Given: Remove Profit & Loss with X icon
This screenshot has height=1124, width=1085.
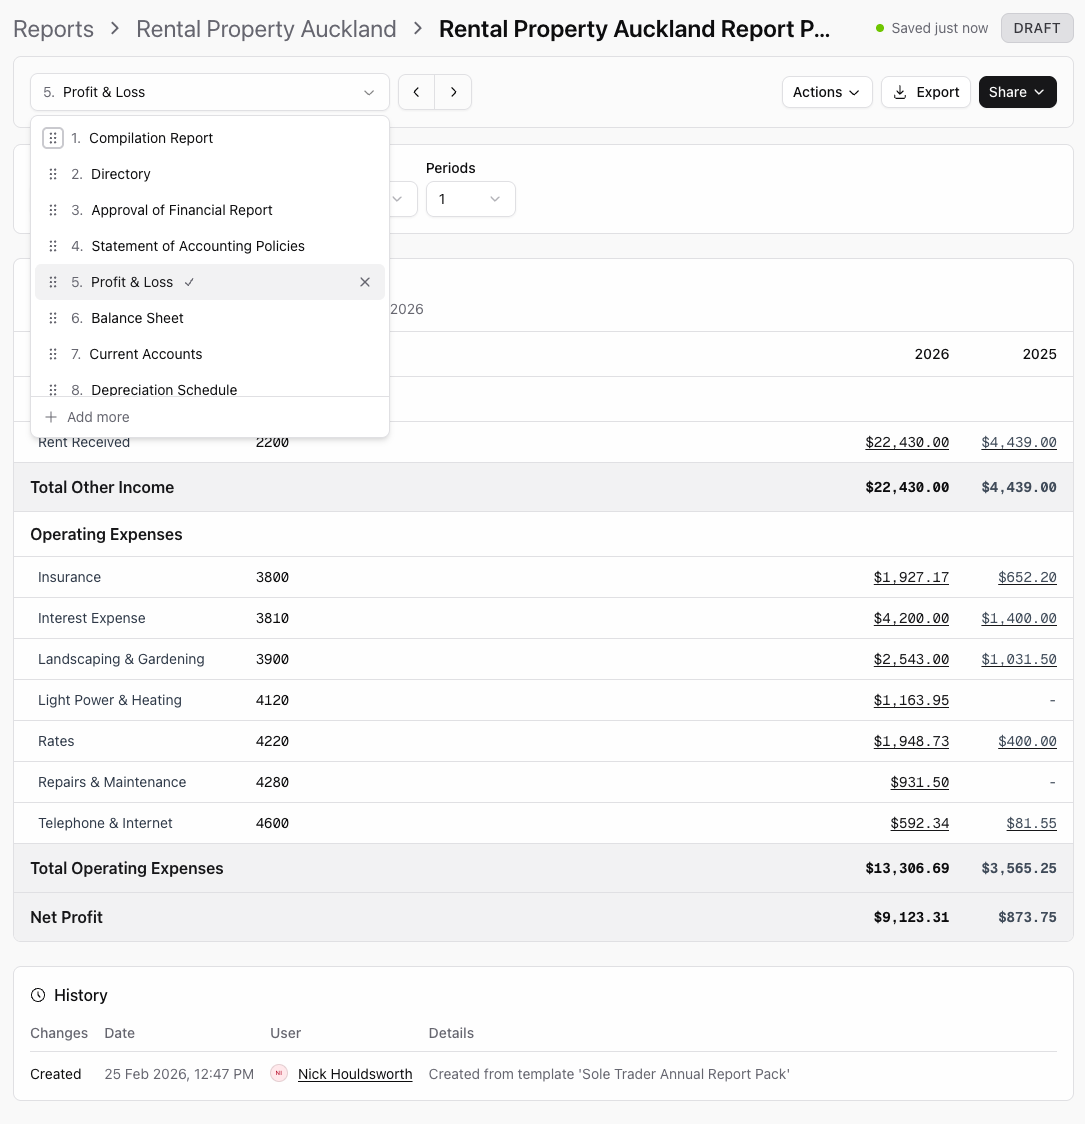Looking at the screenshot, I should click(x=365, y=282).
